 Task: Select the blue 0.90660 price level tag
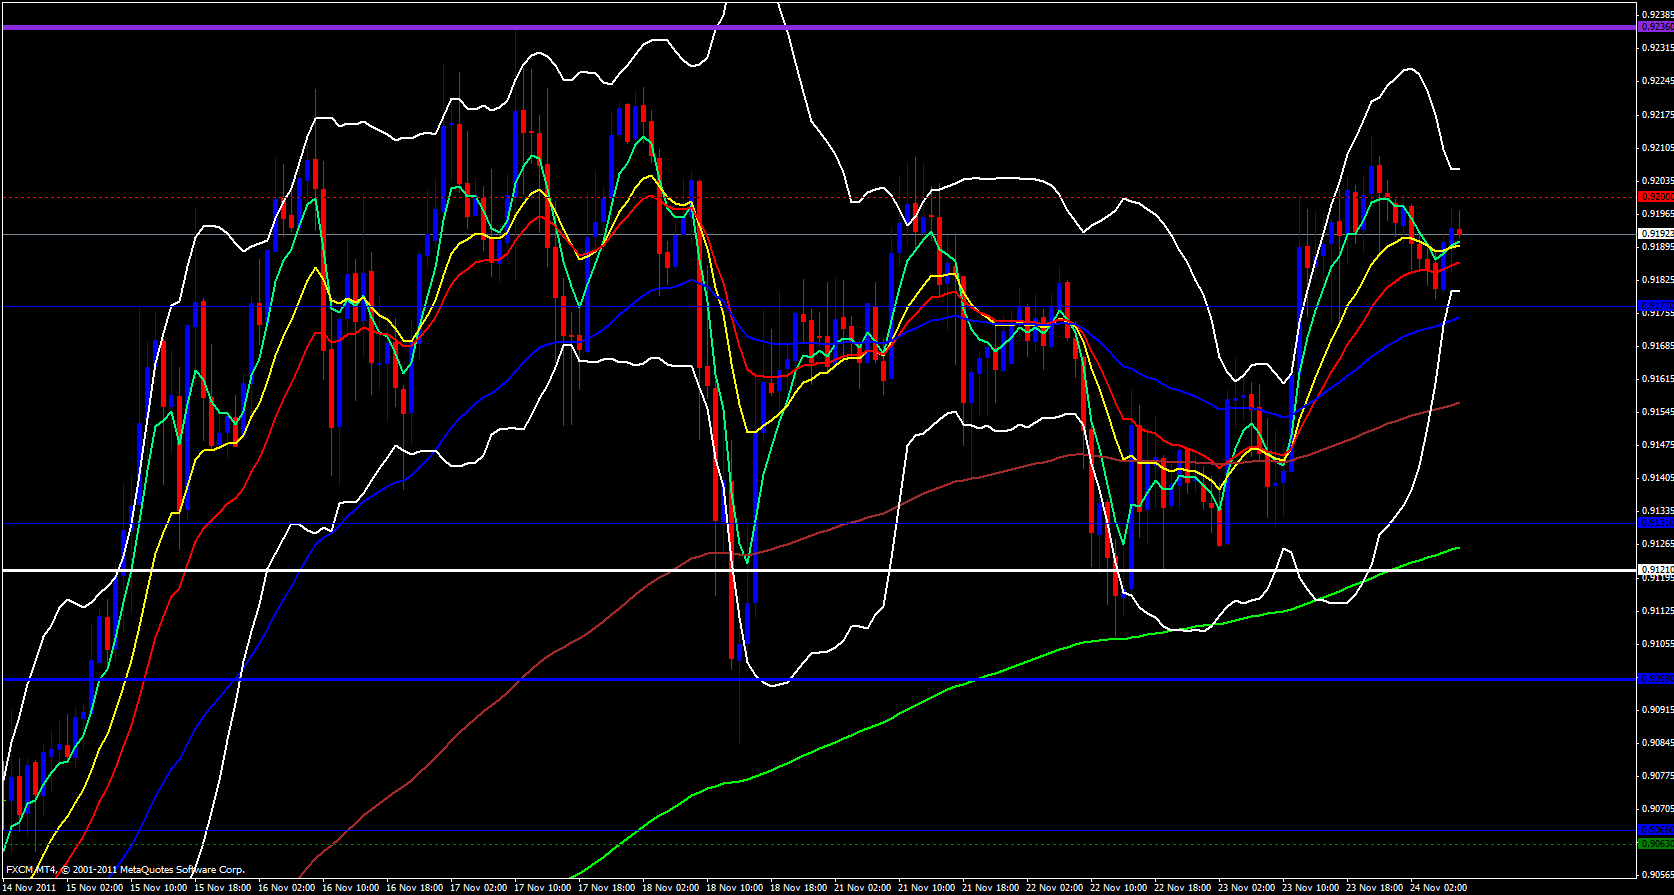(x=1656, y=830)
